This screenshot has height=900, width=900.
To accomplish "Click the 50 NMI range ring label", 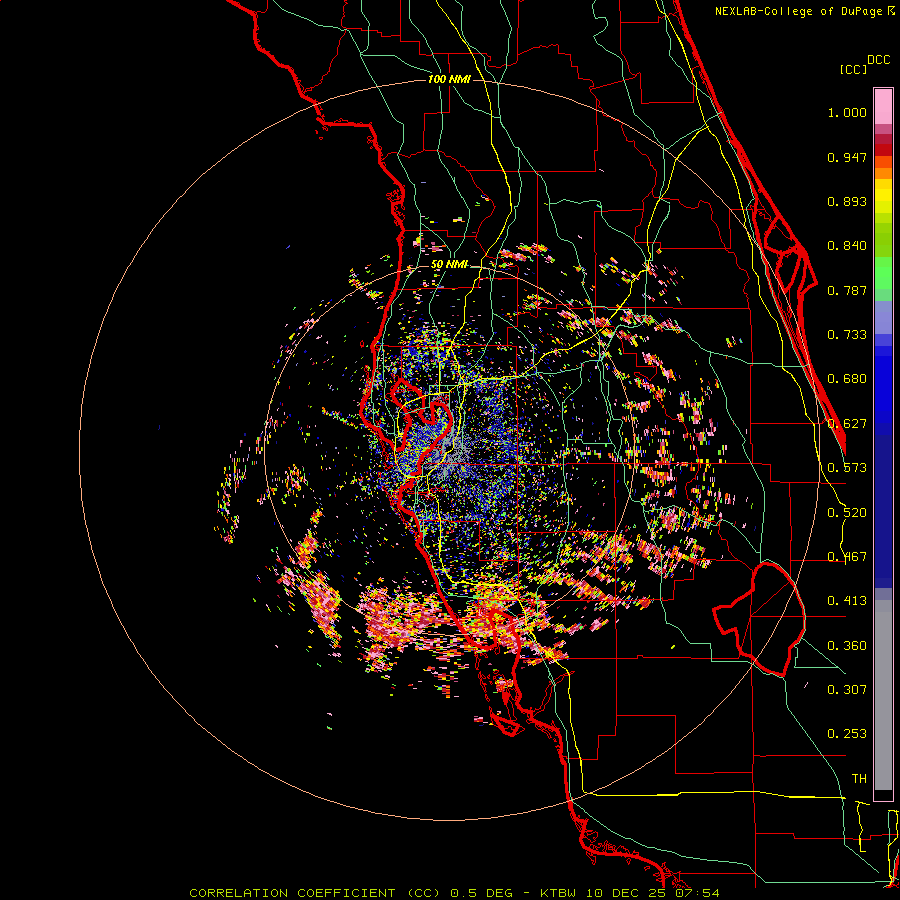I will (449, 265).
